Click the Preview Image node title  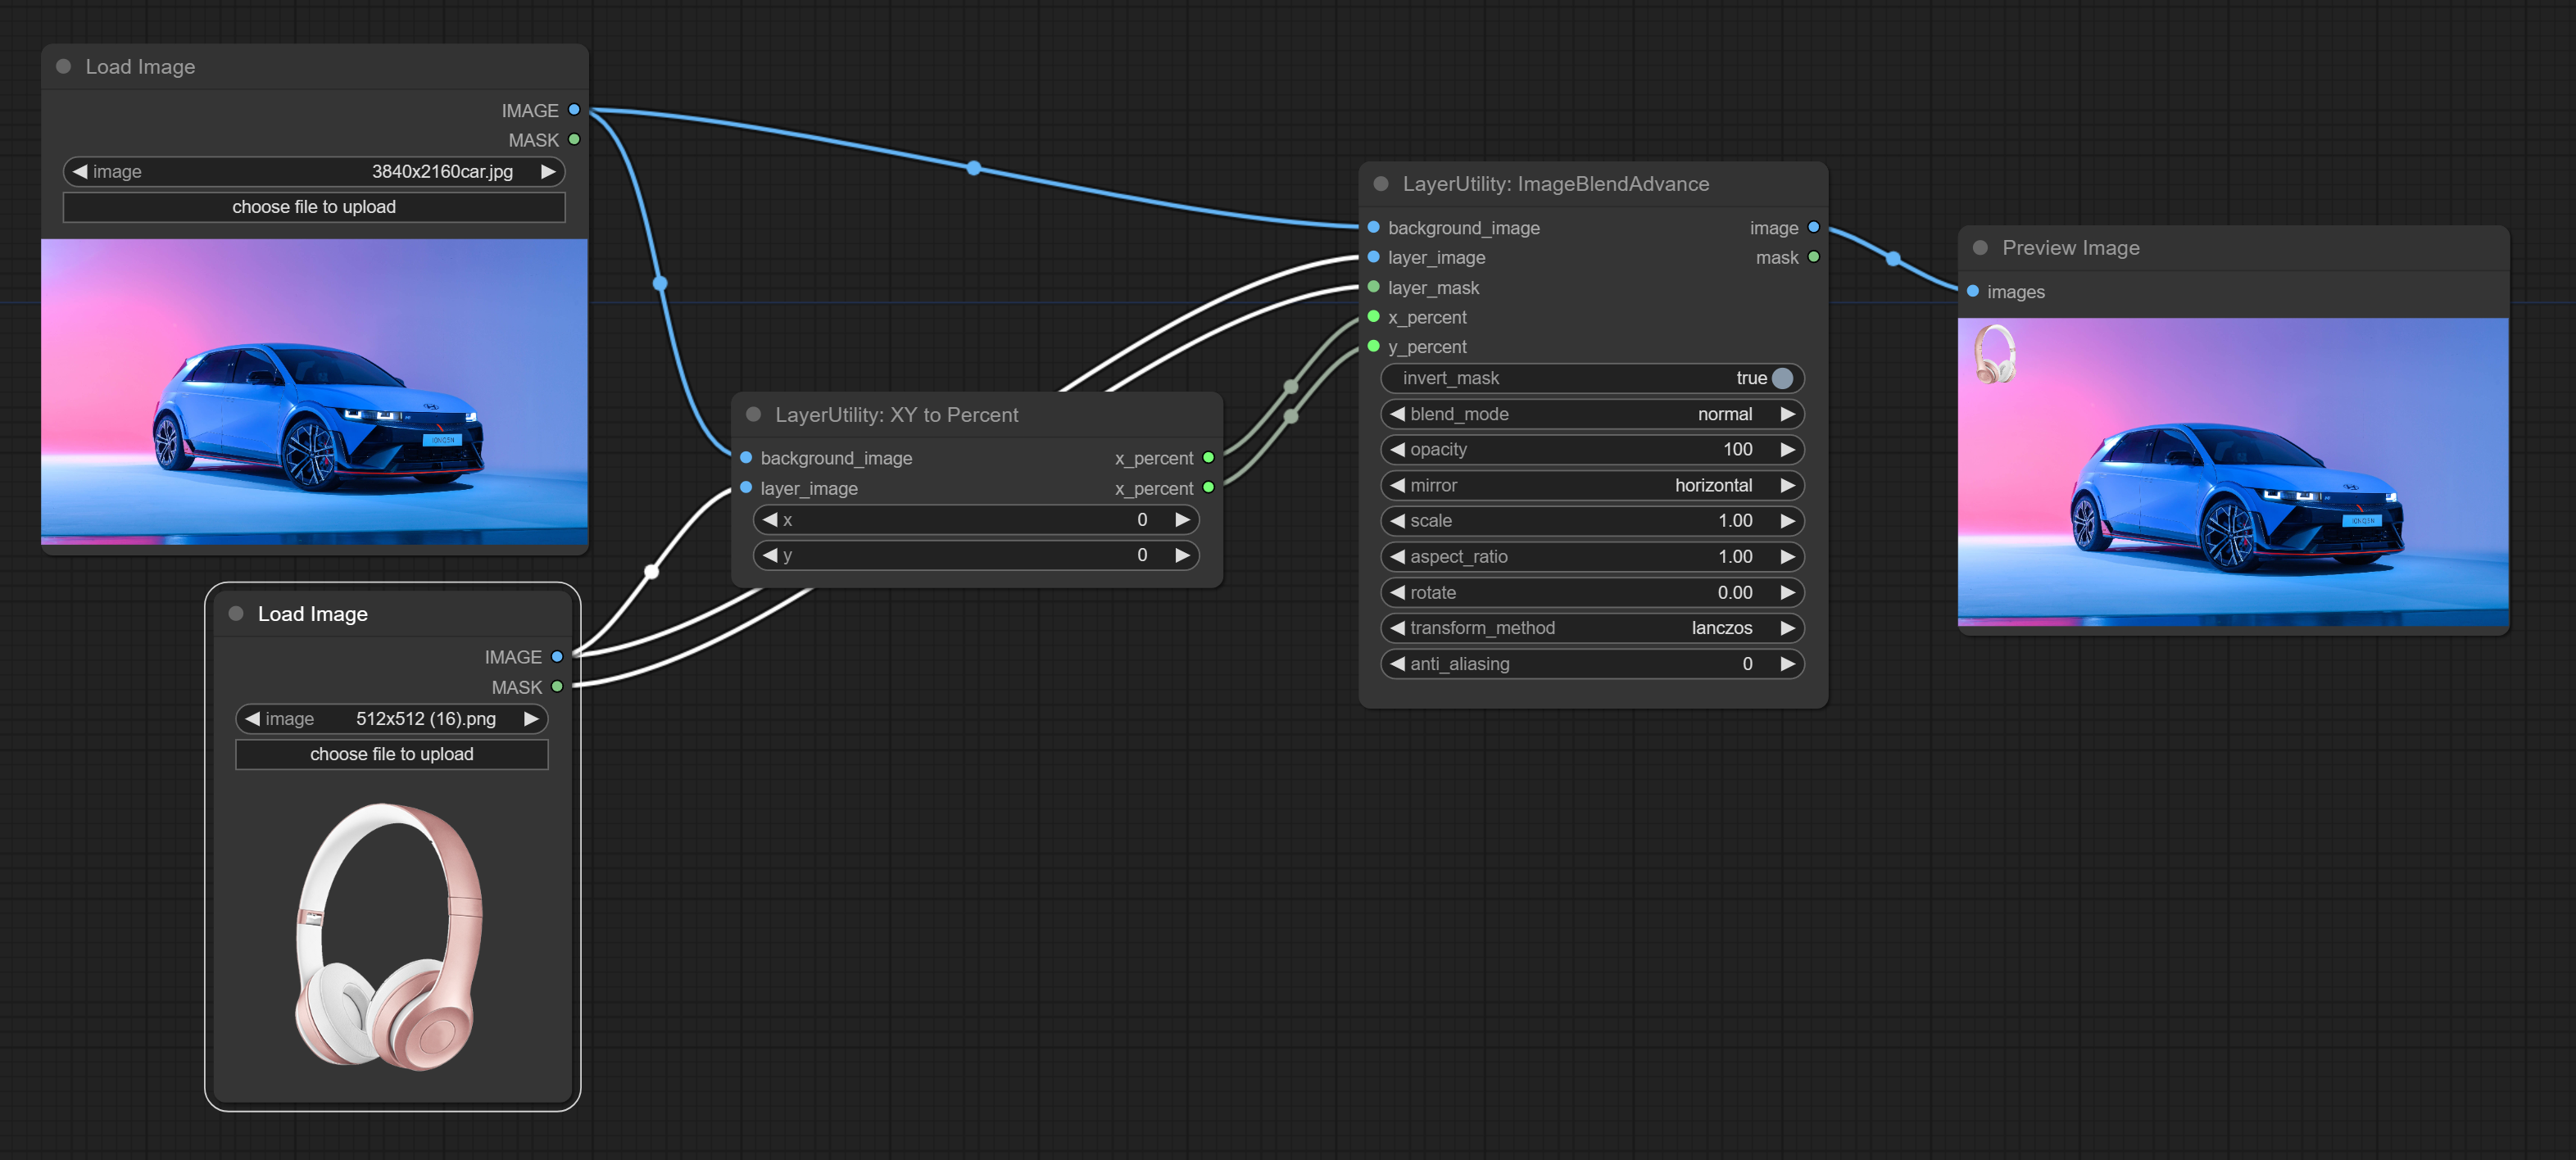pyautogui.click(x=2070, y=248)
